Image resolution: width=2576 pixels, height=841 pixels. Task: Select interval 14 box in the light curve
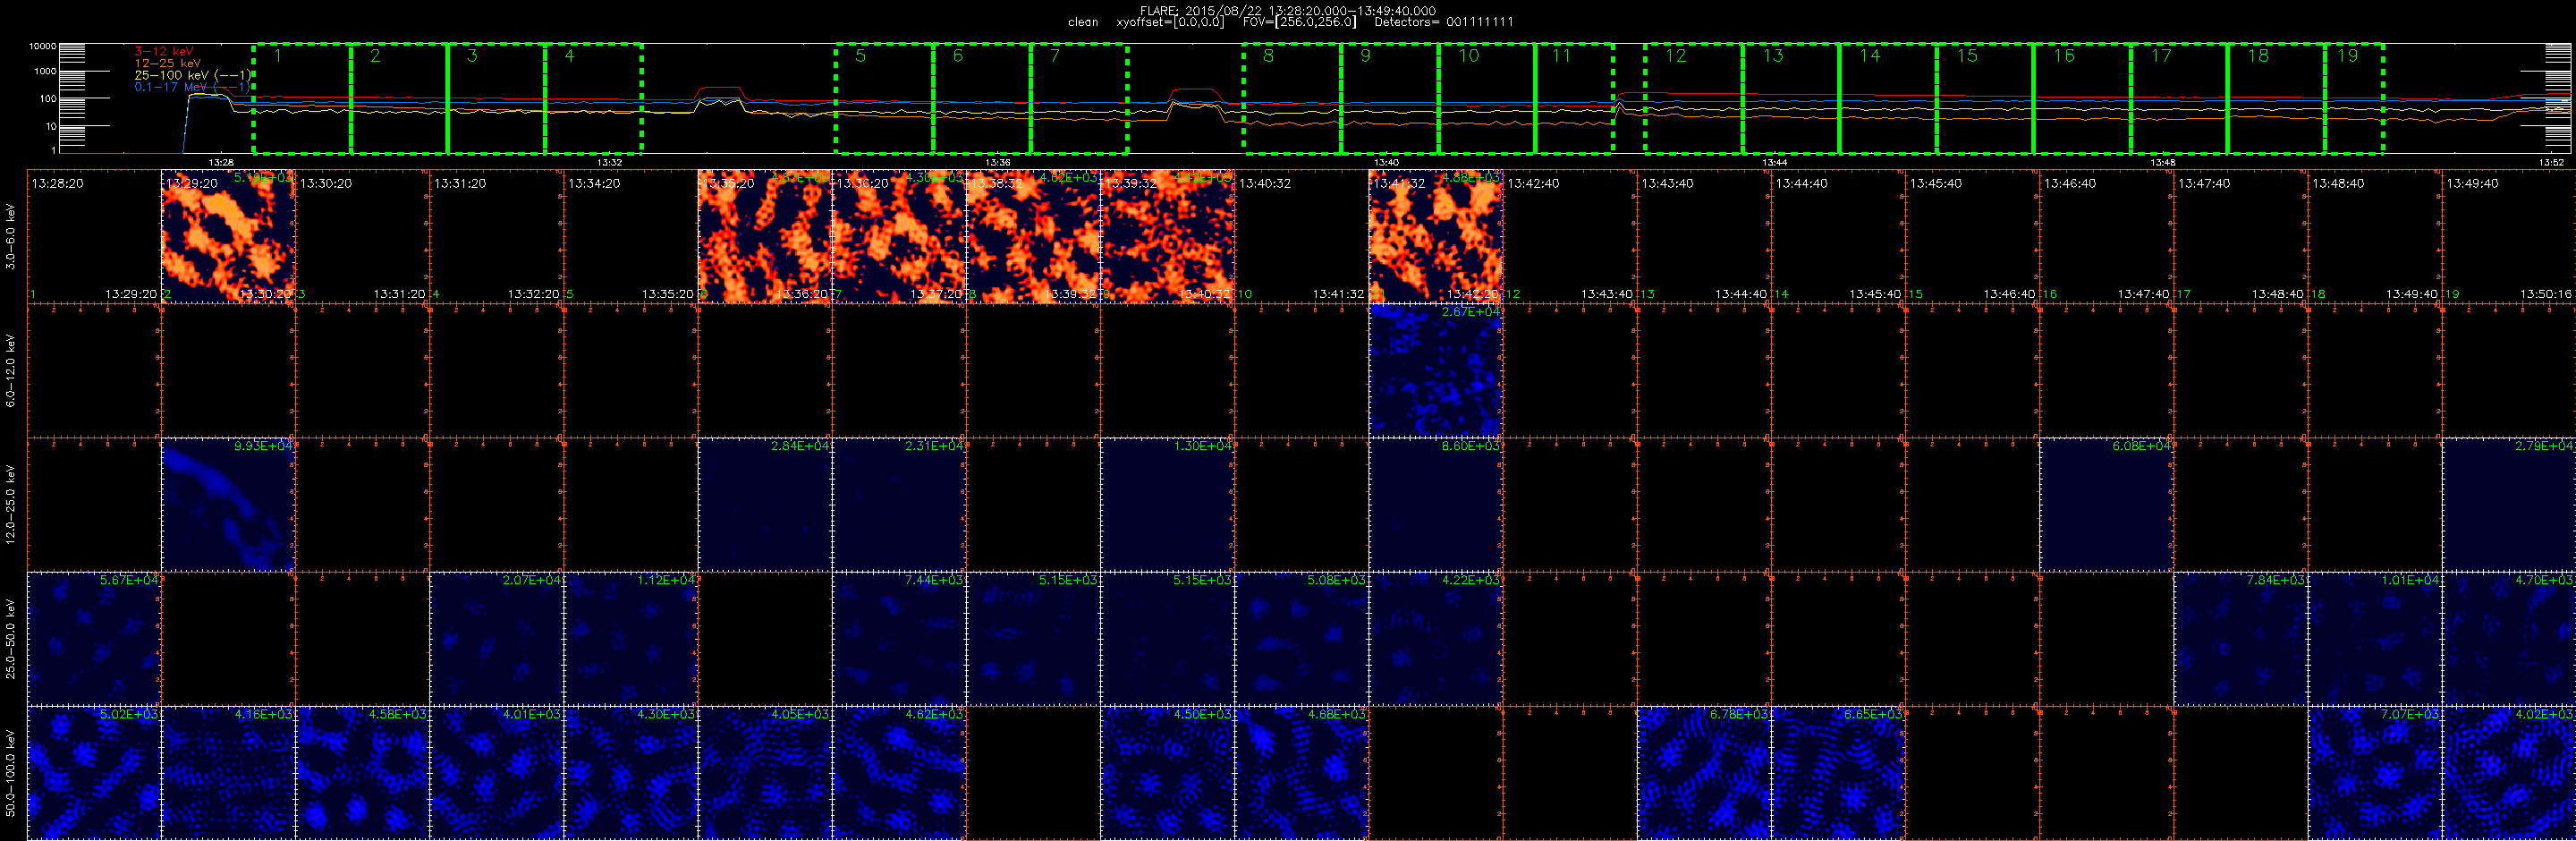click(x=1888, y=99)
